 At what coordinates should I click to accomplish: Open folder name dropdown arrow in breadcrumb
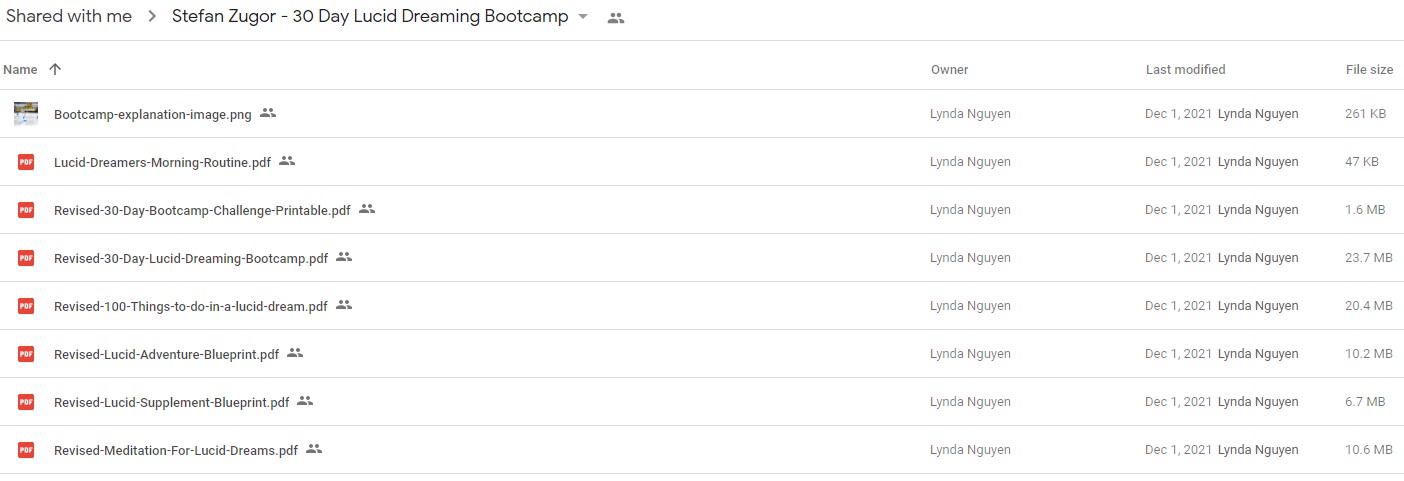click(583, 18)
